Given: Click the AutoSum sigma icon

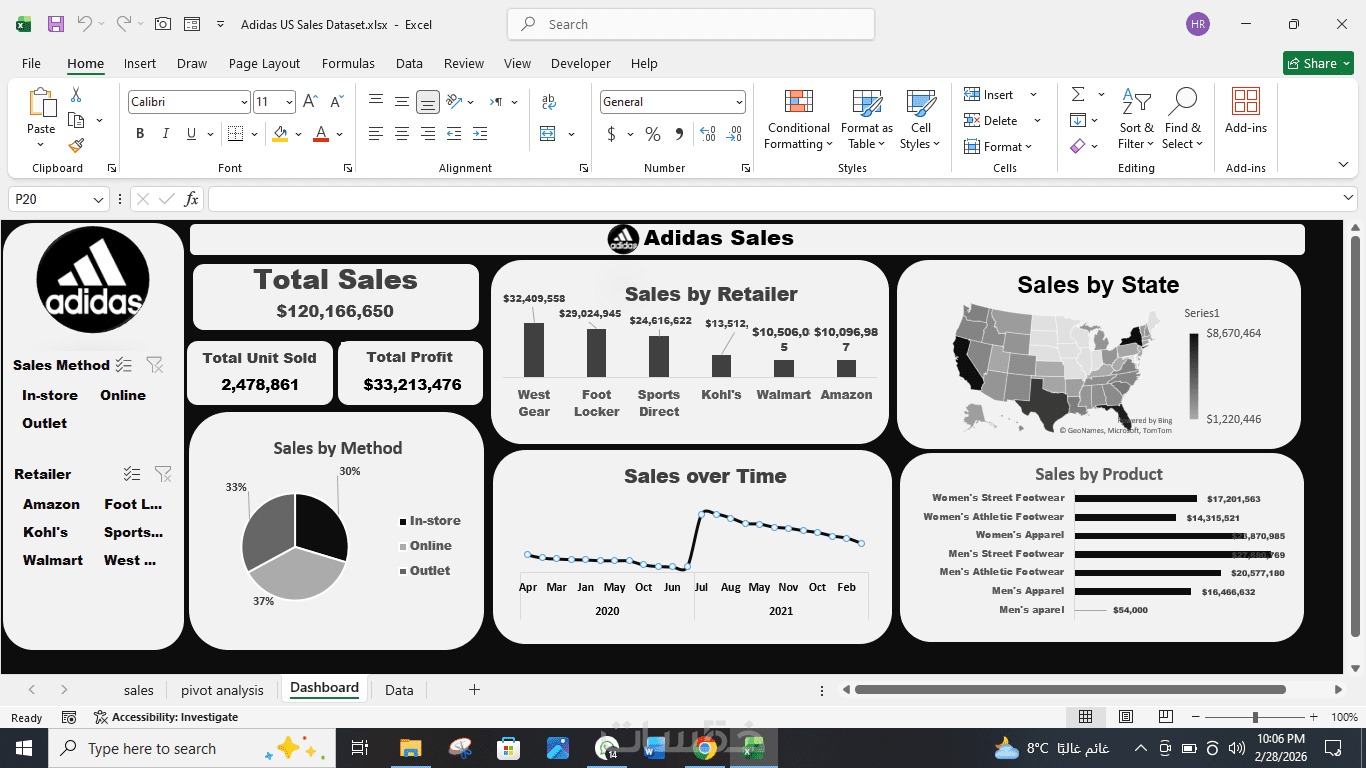Looking at the screenshot, I should click(1078, 95).
